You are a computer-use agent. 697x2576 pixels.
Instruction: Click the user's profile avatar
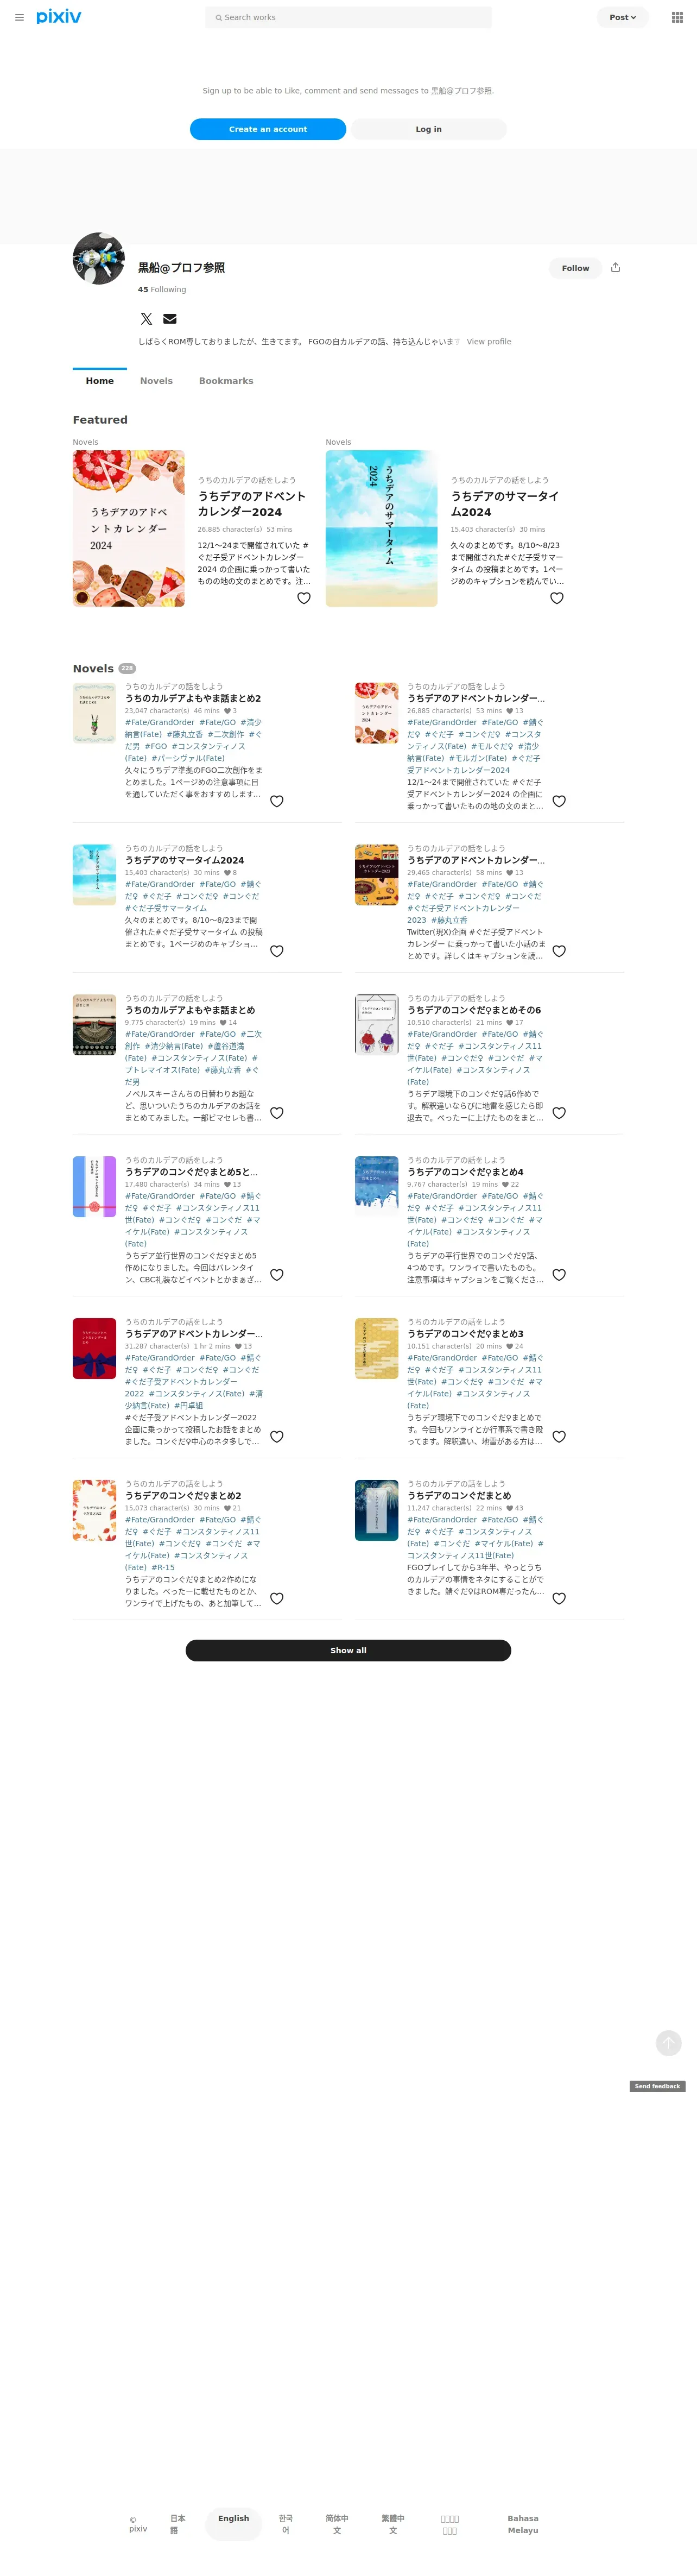[99, 259]
